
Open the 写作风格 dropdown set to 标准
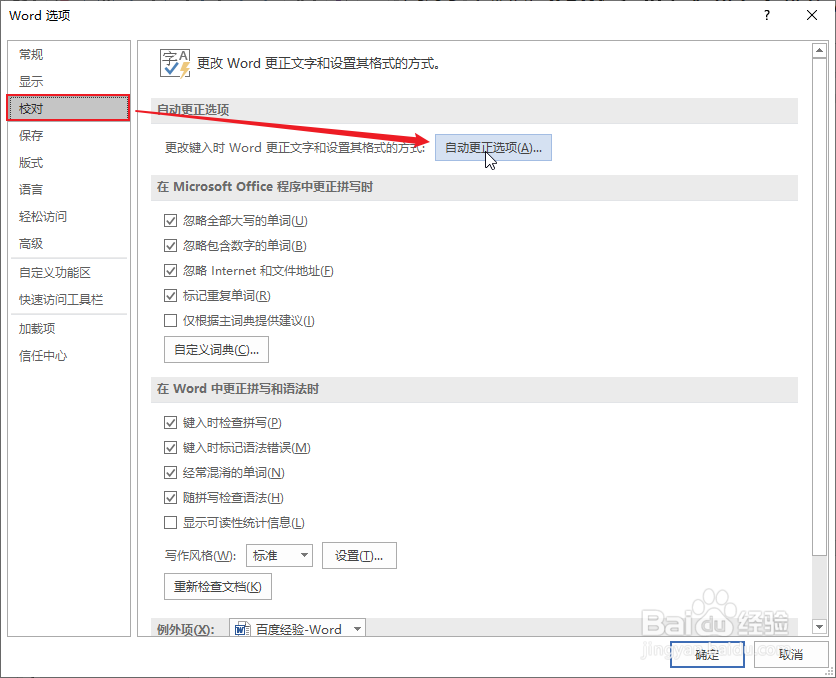tap(279, 555)
